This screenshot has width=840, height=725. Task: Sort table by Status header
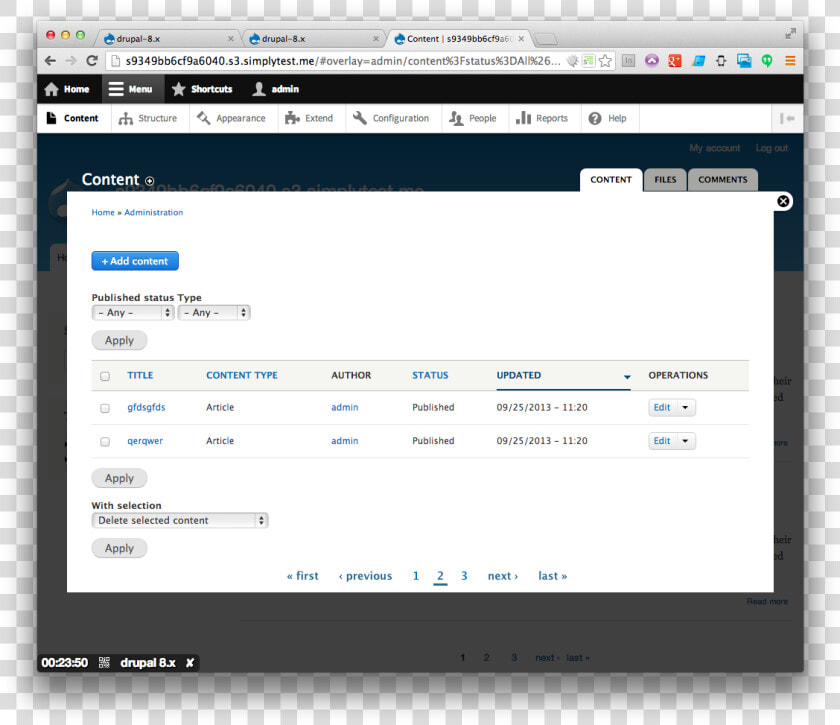pyautogui.click(x=430, y=375)
